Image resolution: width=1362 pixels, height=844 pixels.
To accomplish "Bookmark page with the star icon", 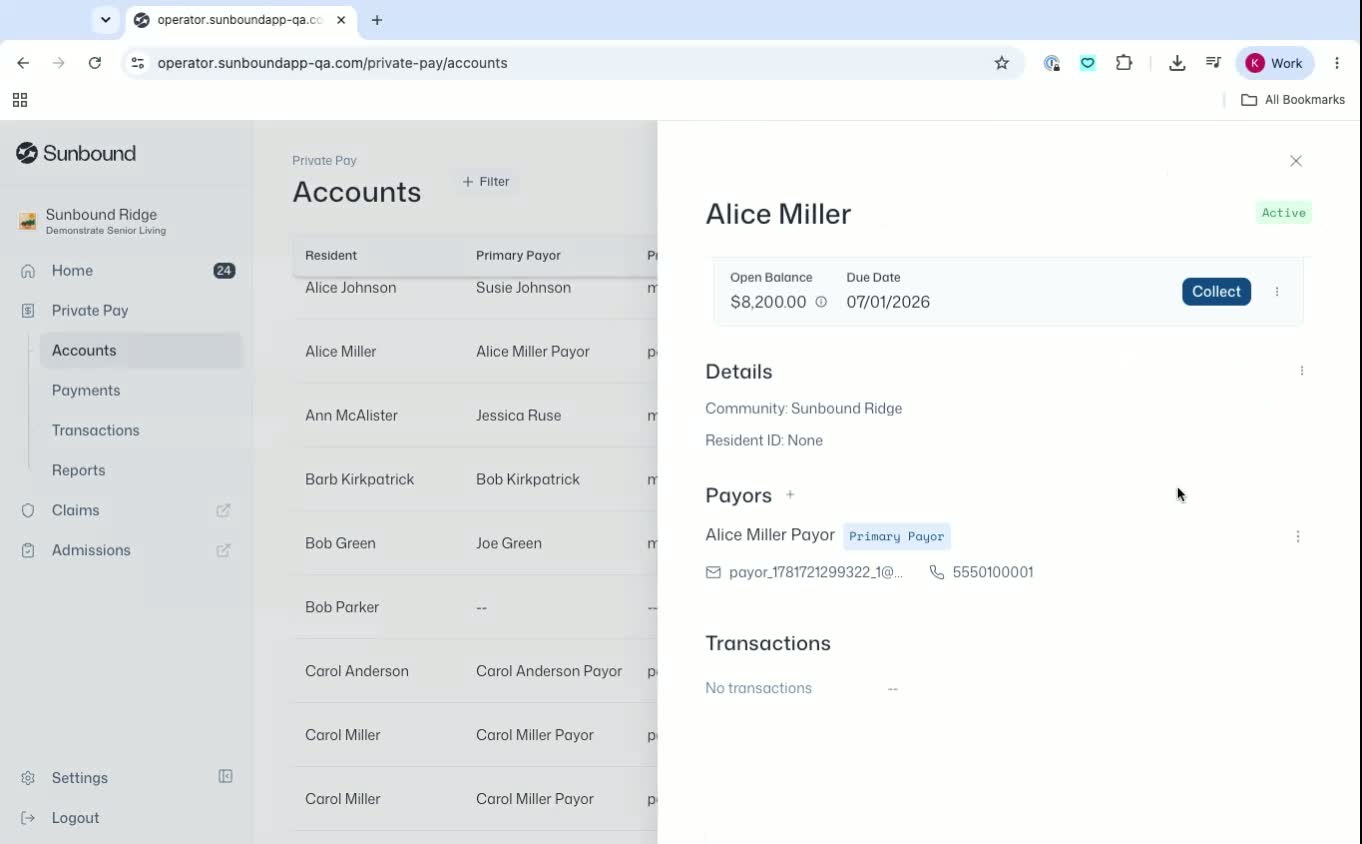I will (1002, 63).
